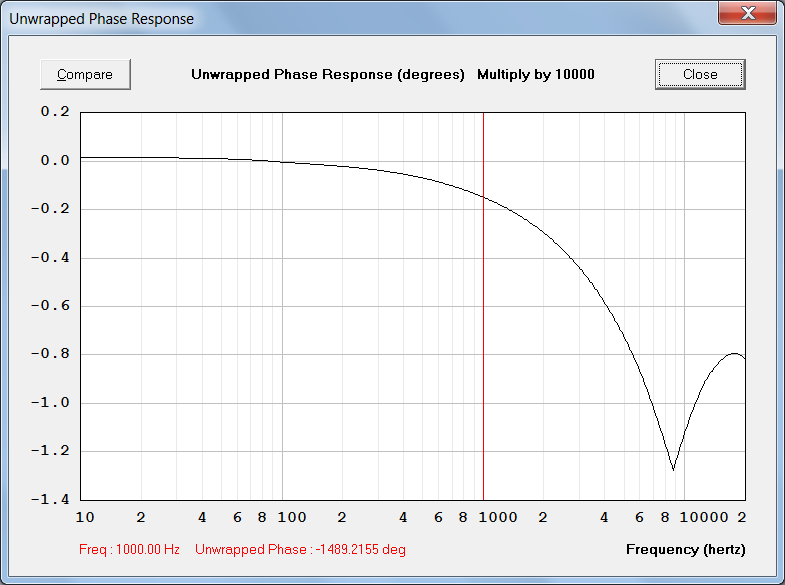Click the 10 x-axis label
The height and width of the screenshot is (585, 785).
click(85, 517)
